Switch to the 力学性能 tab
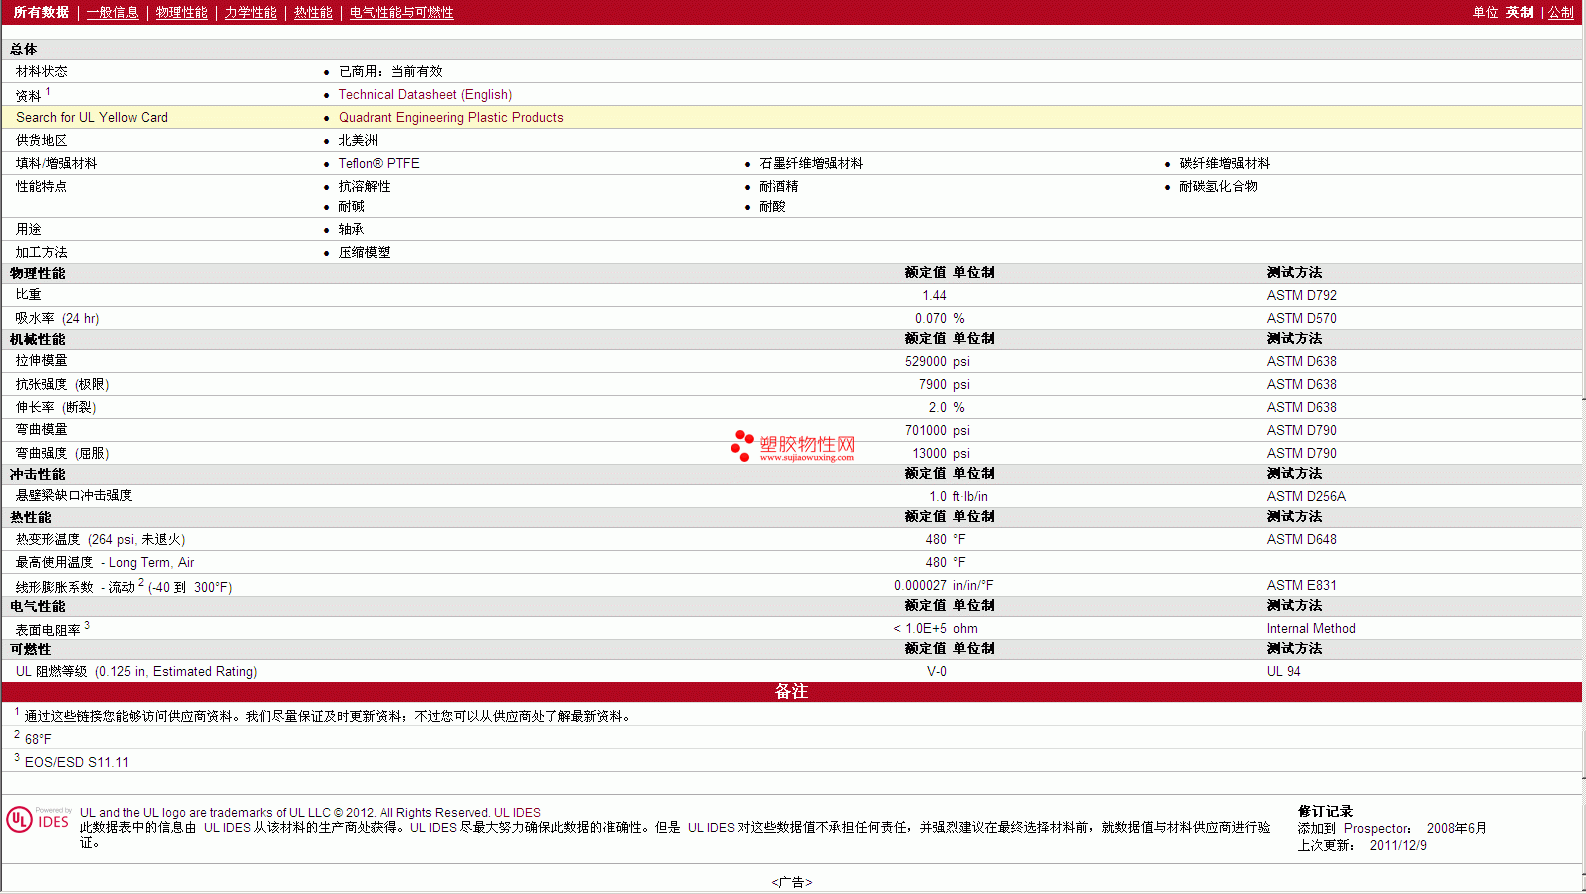This screenshot has width=1586, height=894. click(251, 13)
